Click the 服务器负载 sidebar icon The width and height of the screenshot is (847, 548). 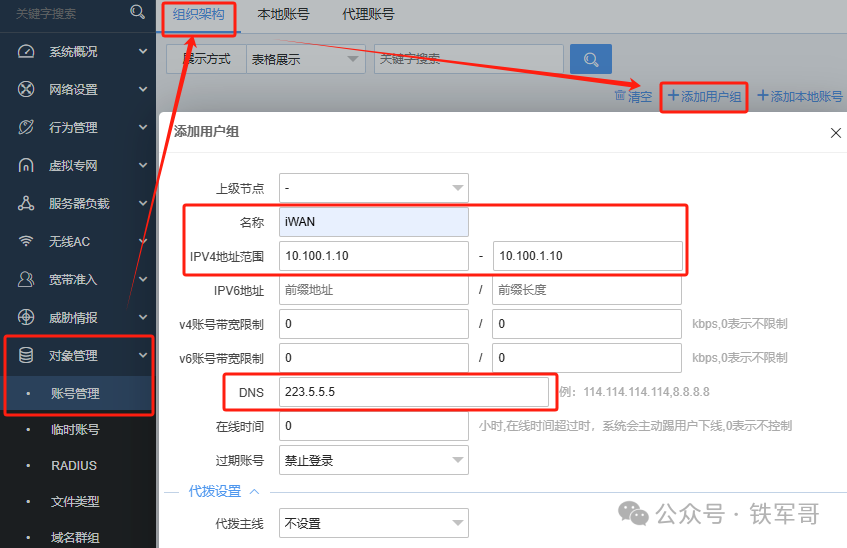click(x=26, y=203)
